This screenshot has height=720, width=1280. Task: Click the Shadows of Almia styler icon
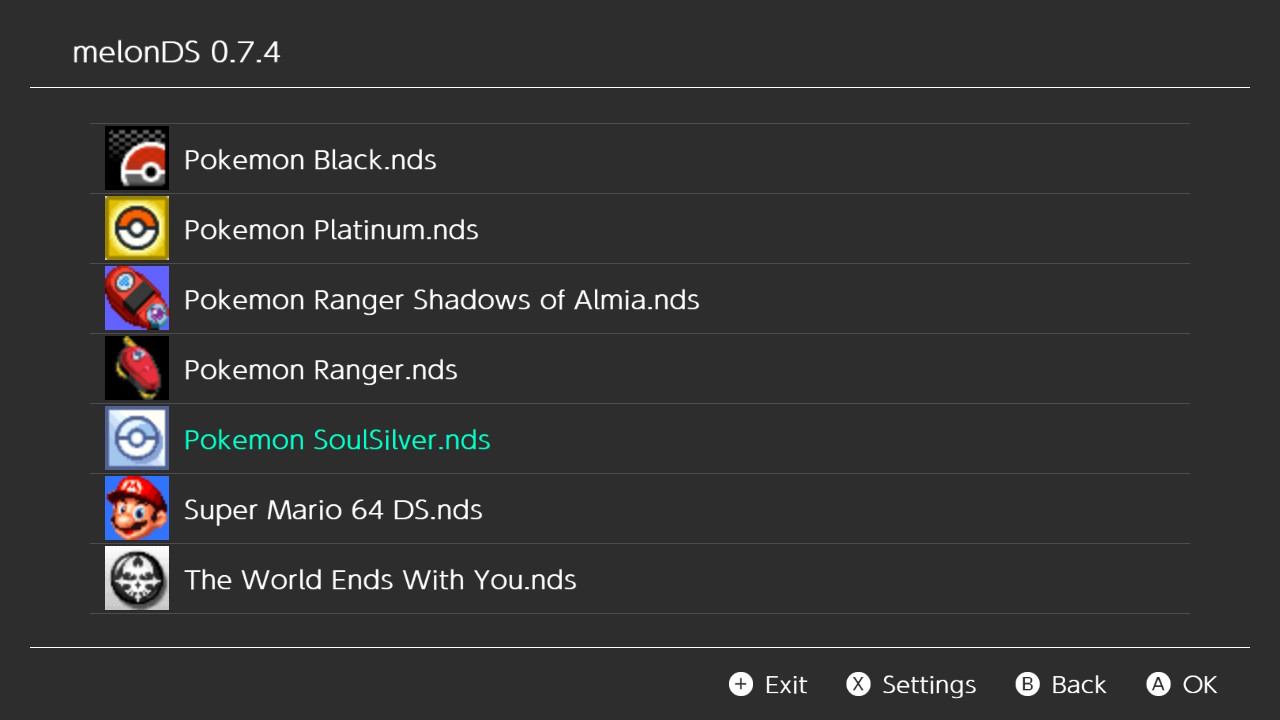[137, 299]
